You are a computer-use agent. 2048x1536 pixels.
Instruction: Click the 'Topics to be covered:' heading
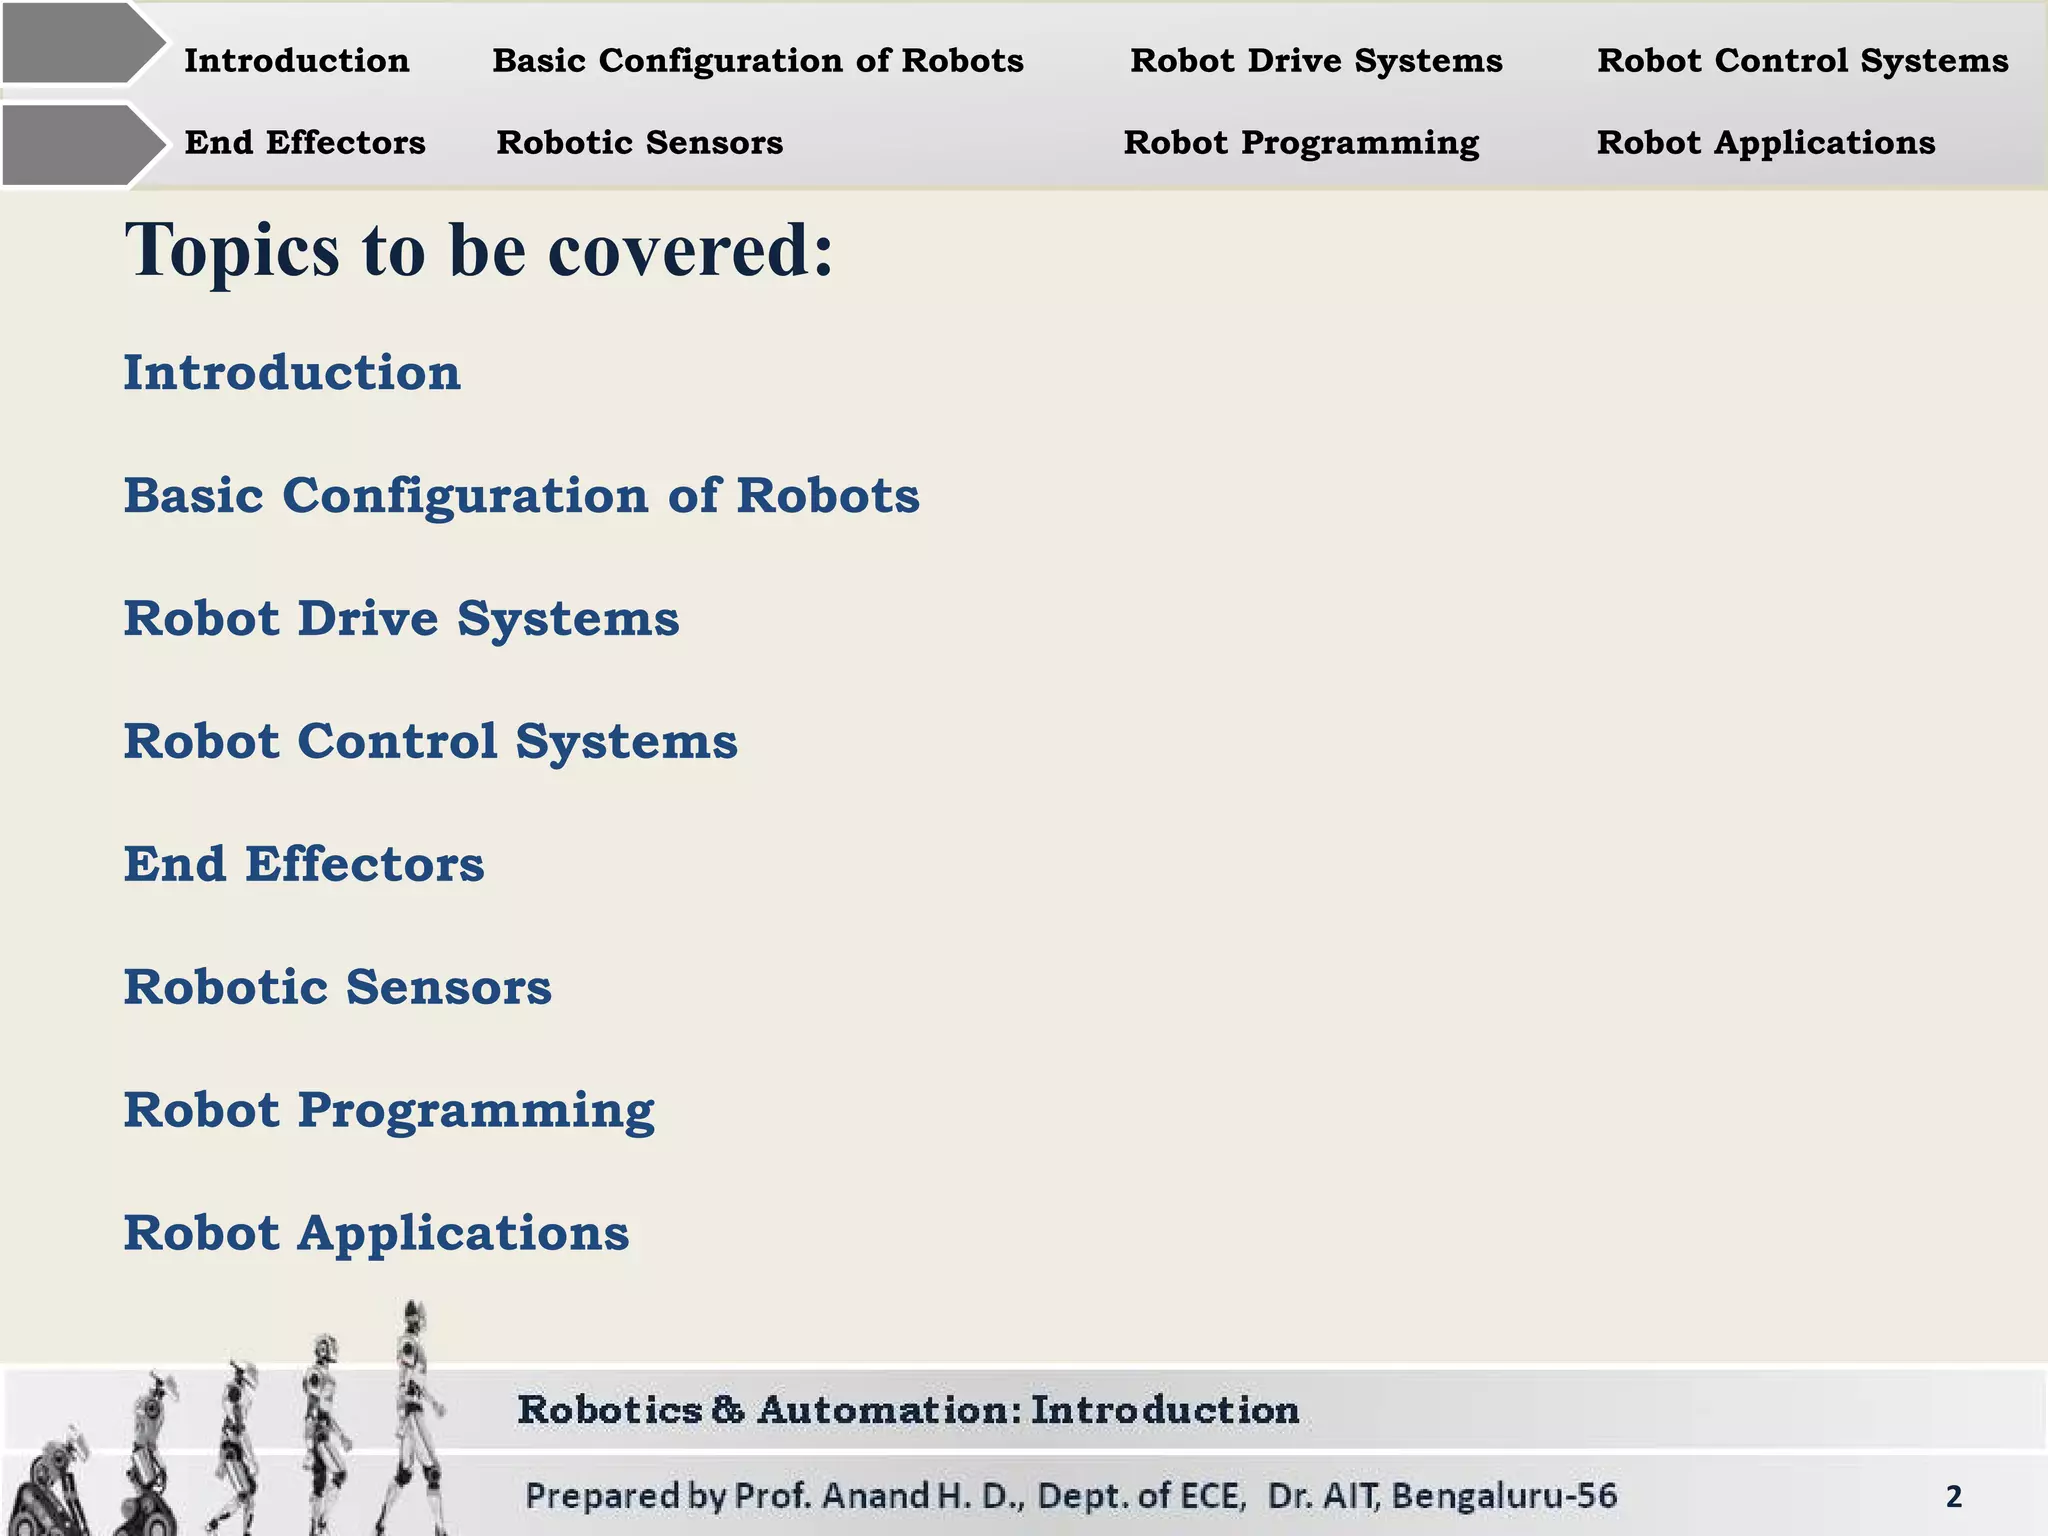point(479,250)
